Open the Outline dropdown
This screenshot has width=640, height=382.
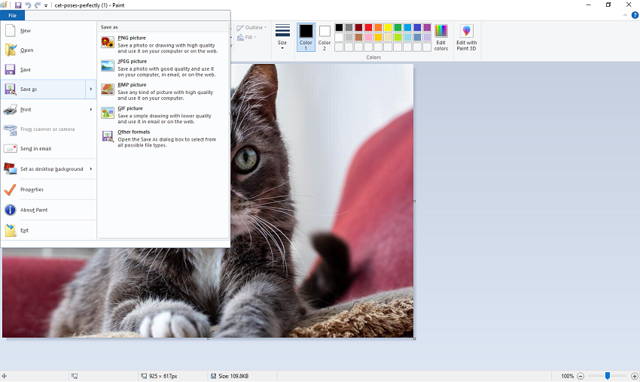click(x=251, y=27)
